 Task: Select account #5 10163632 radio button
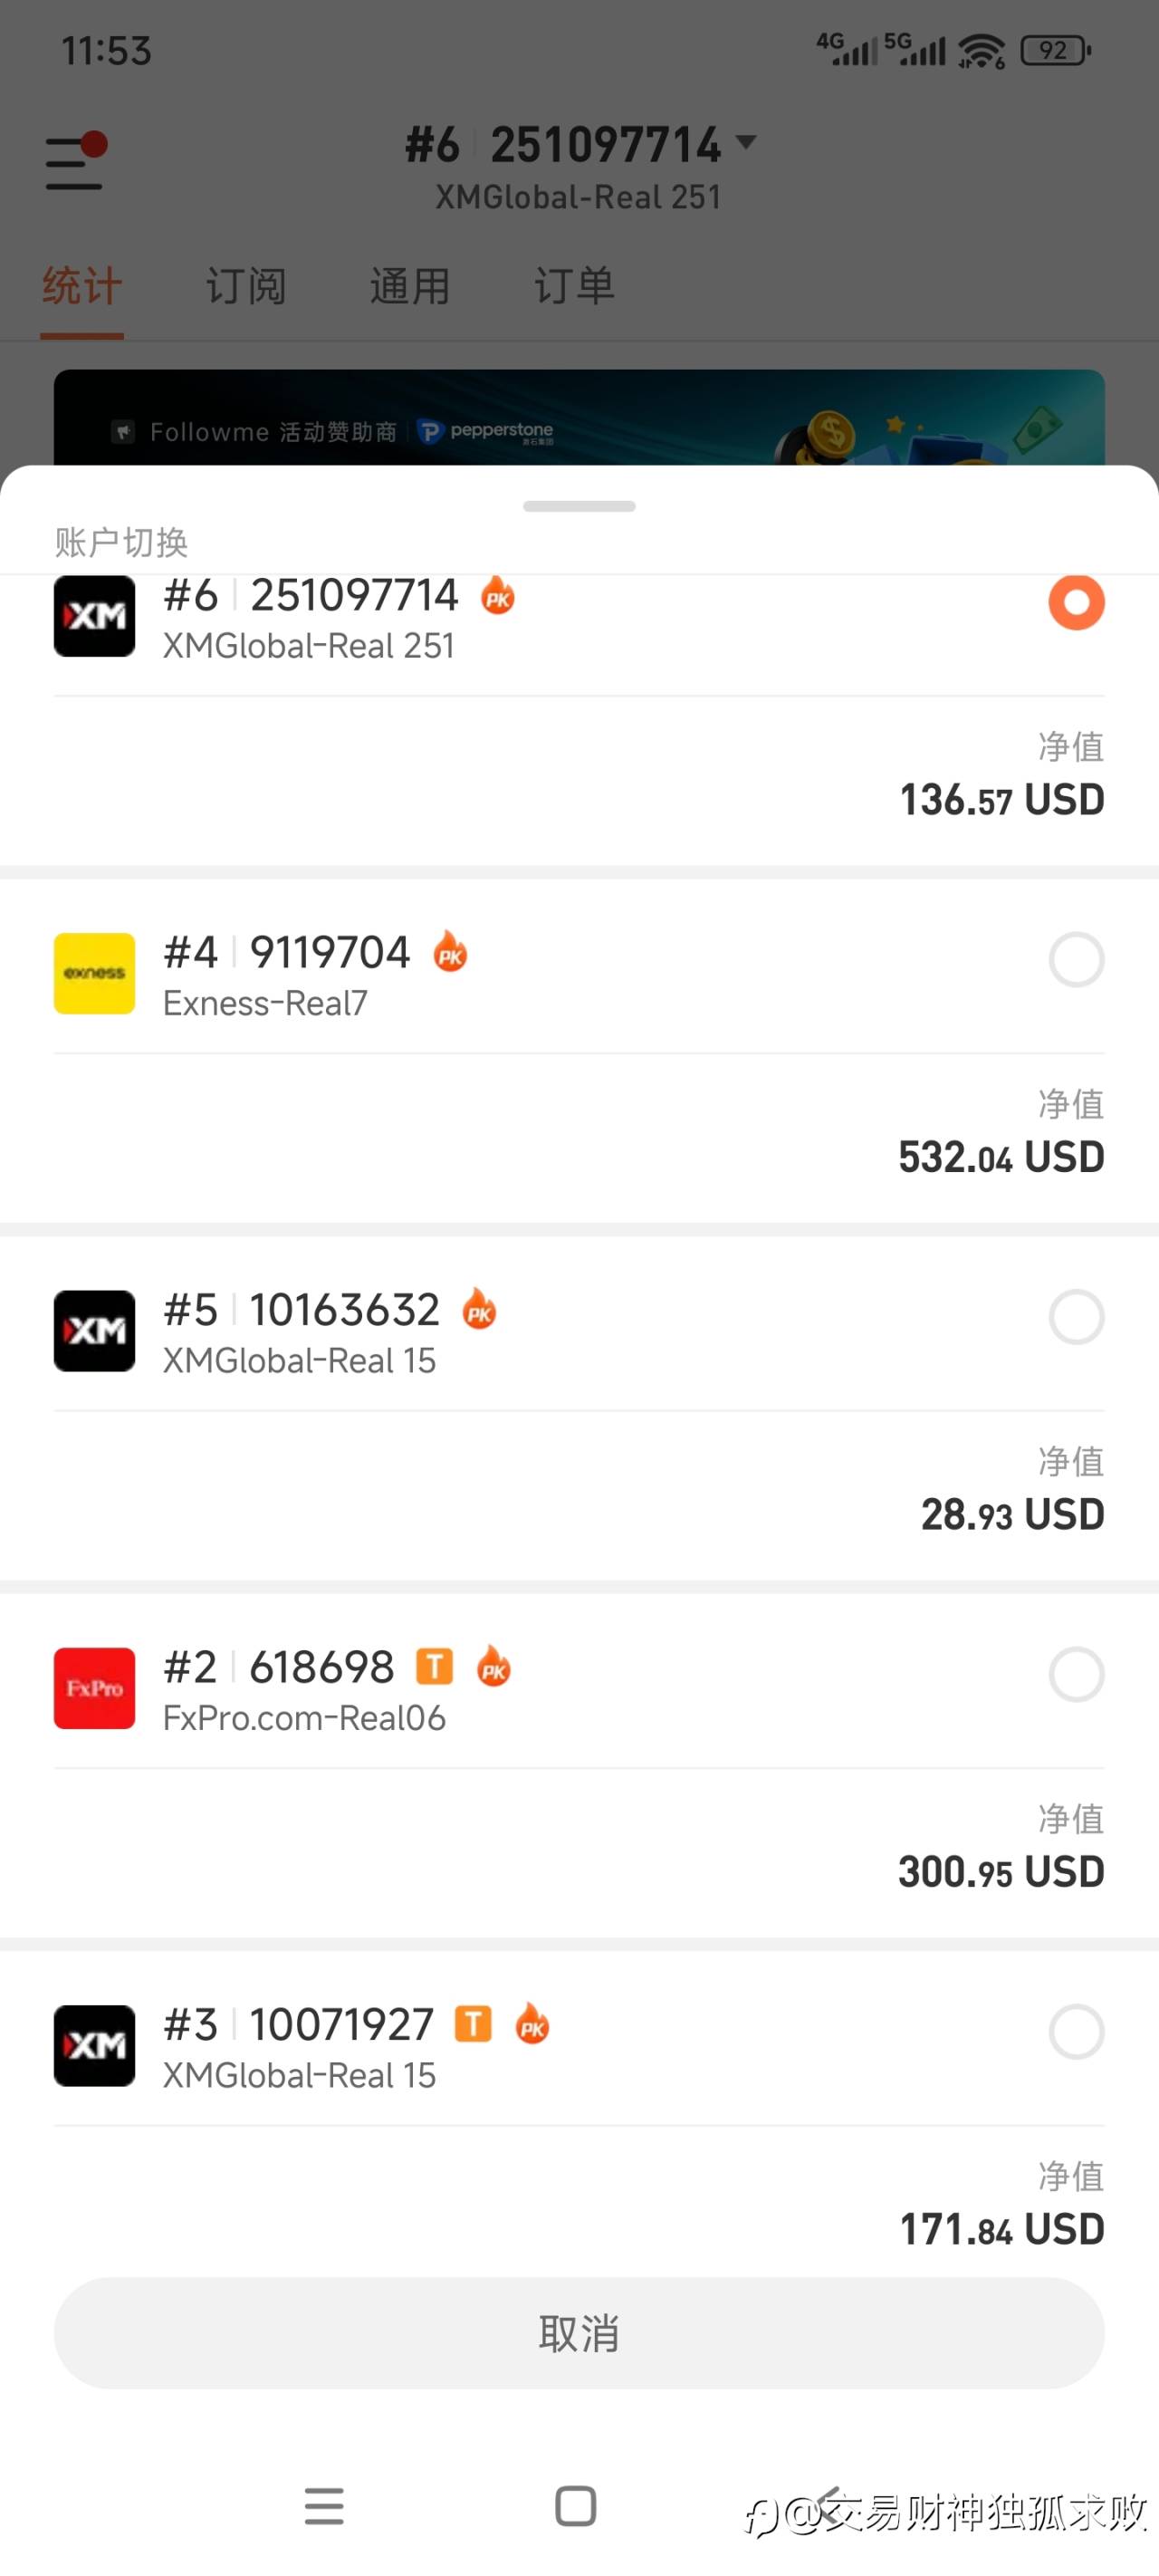(x=1076, y=1317)
